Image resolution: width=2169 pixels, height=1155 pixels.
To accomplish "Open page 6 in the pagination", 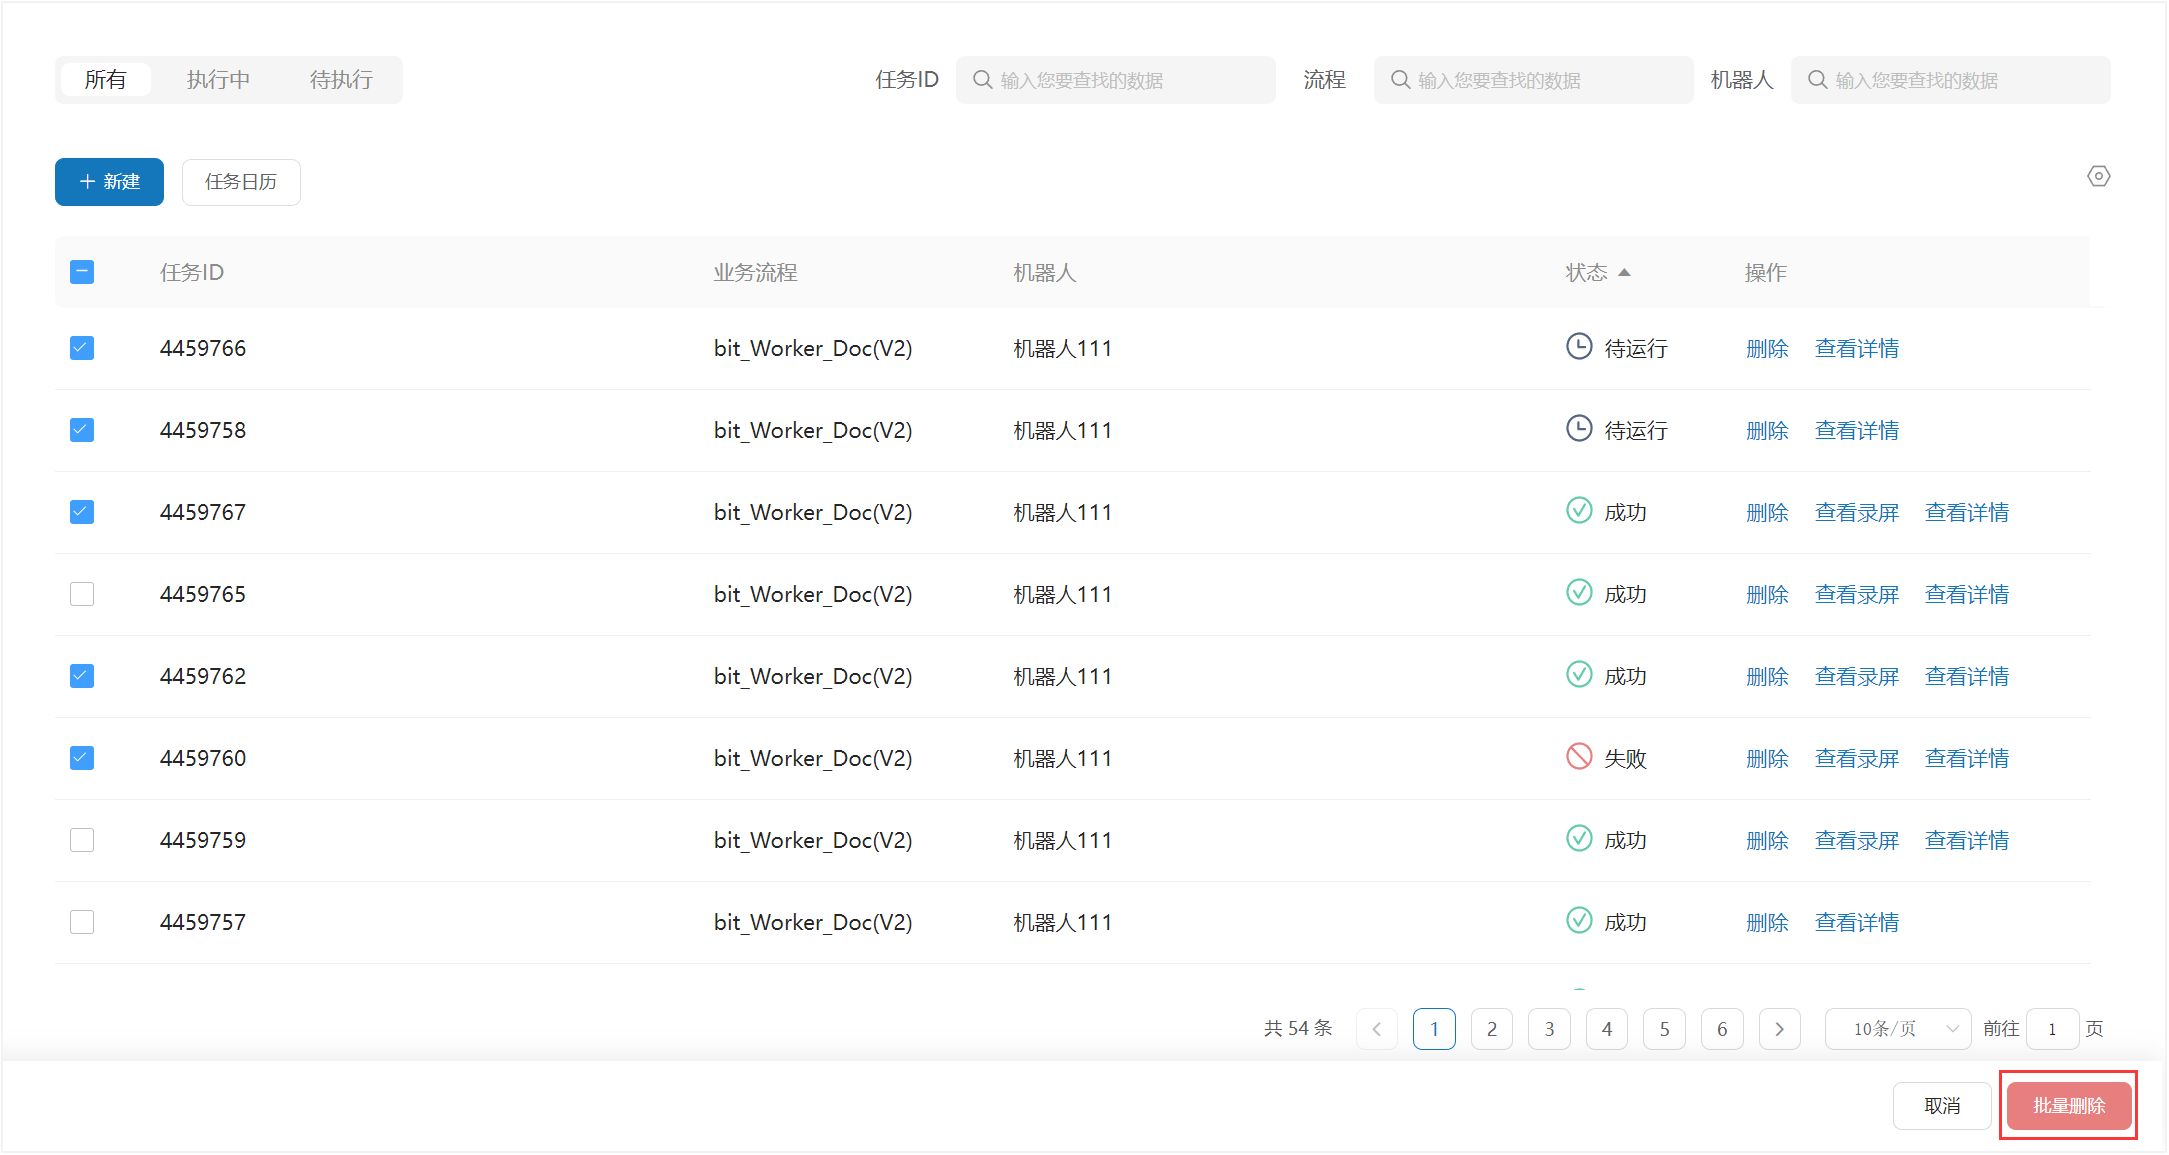I will (x=1721, y=1029).
